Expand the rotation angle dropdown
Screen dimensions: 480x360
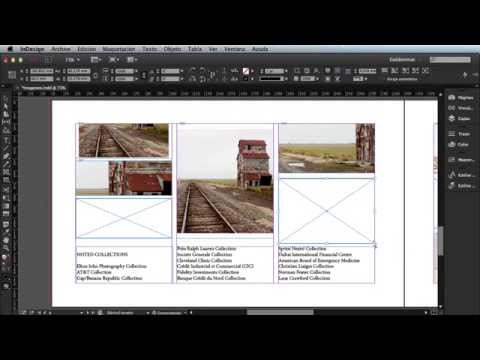click(182, 71)
